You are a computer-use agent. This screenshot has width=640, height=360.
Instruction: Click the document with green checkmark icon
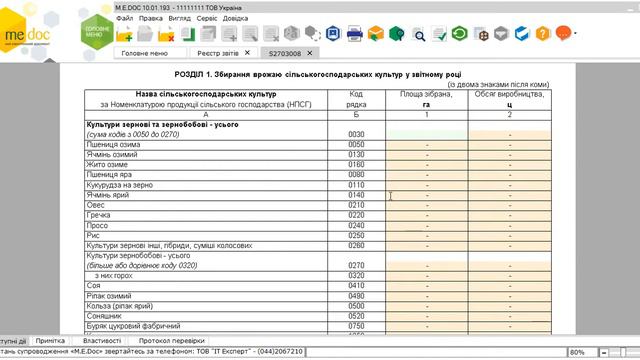[x=439, y=34]
